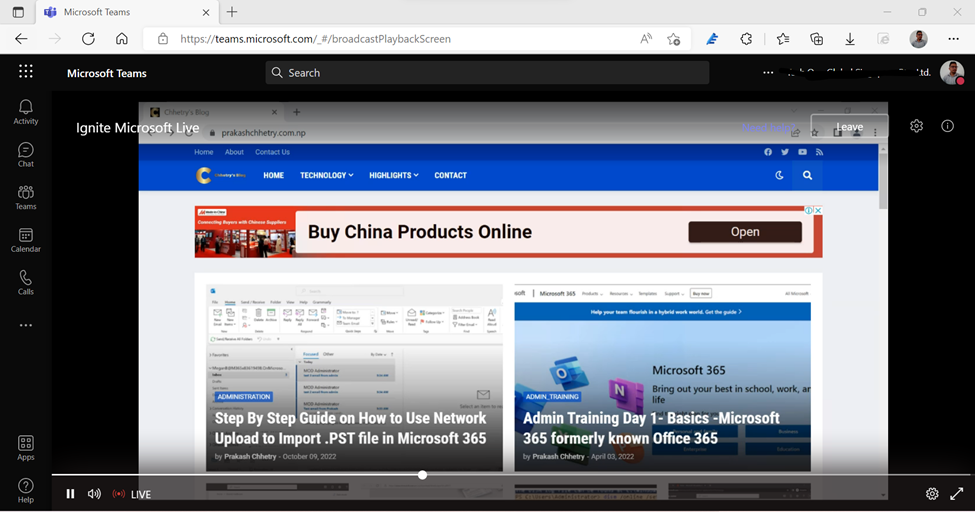Open the blog Twitter icon
975x512 pixels.
[x=785, y=152]
